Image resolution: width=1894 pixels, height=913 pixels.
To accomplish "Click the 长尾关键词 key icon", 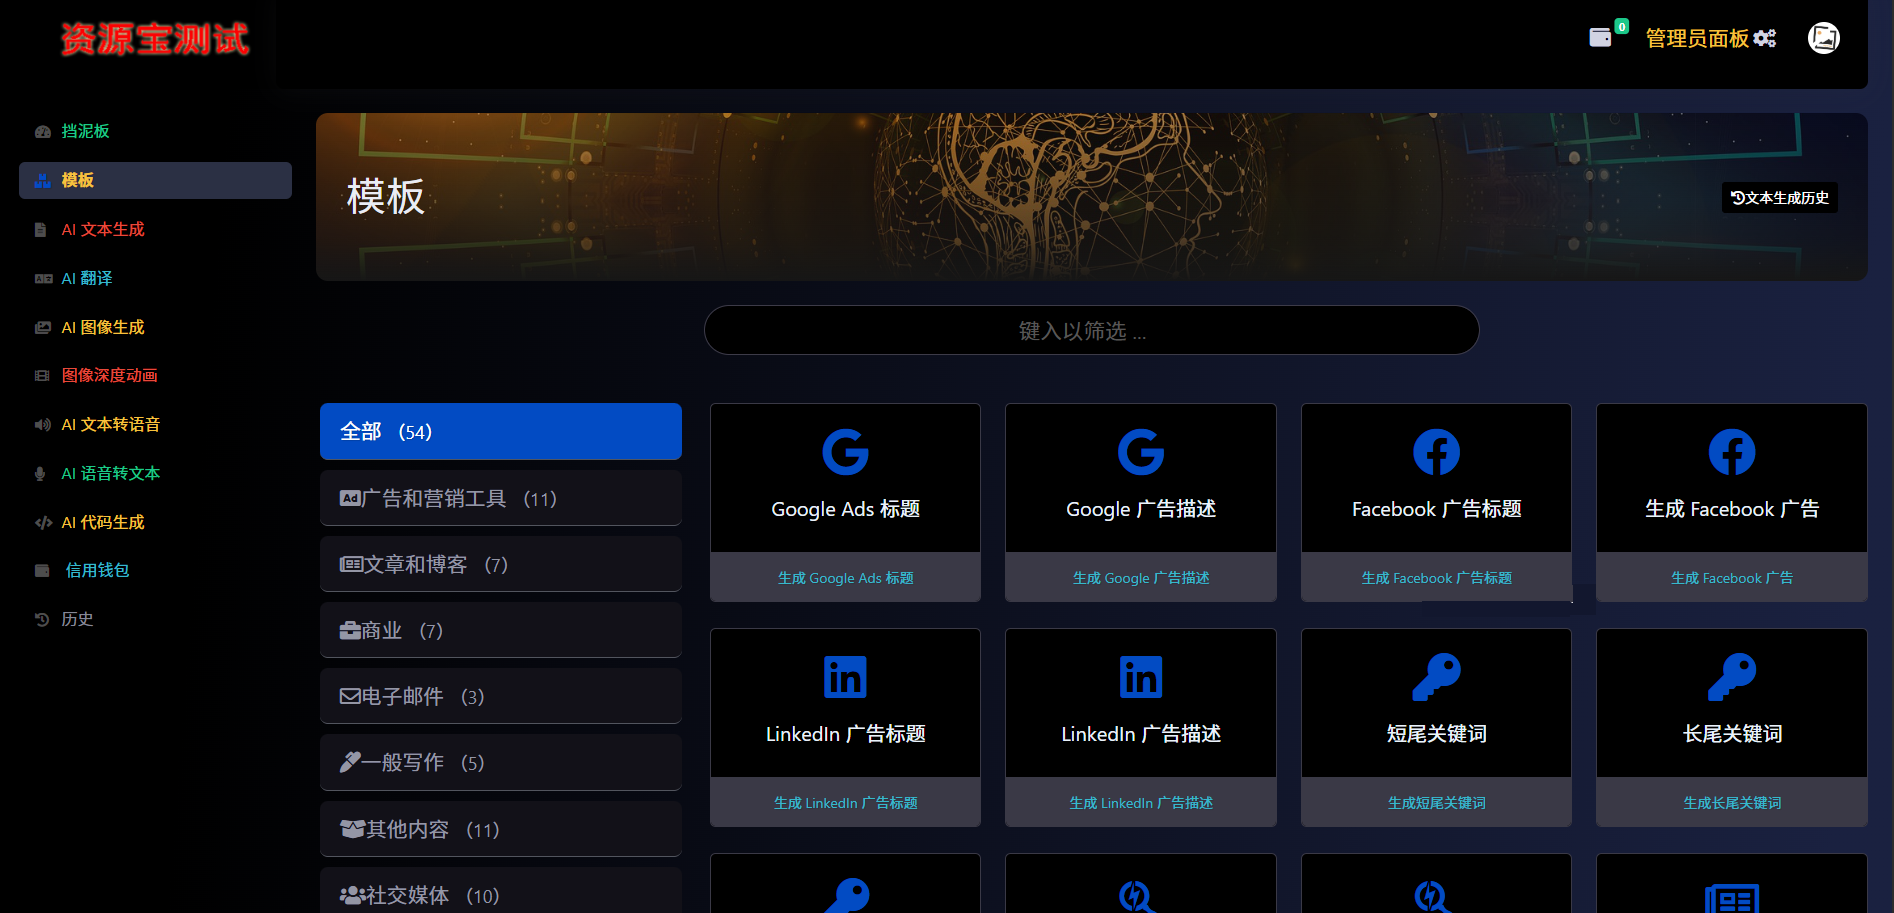I will pyautogui.click(x=1731, y=677).
